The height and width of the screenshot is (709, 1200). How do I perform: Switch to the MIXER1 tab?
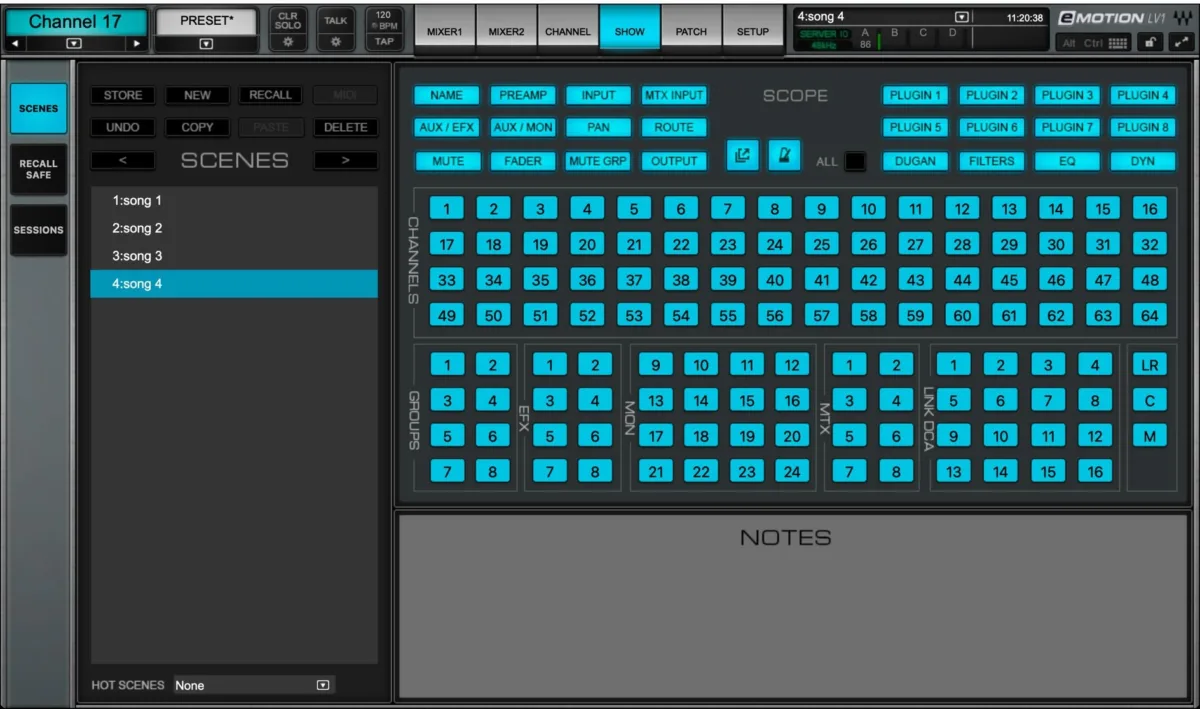point(444,31)
